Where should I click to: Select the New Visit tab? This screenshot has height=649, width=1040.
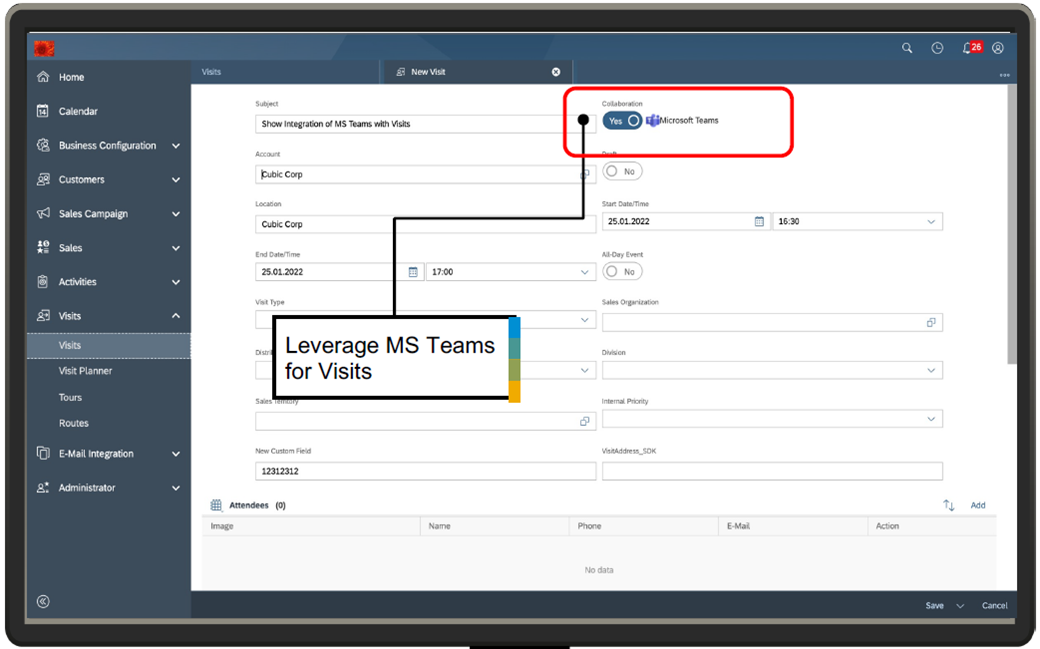(428, 72)
